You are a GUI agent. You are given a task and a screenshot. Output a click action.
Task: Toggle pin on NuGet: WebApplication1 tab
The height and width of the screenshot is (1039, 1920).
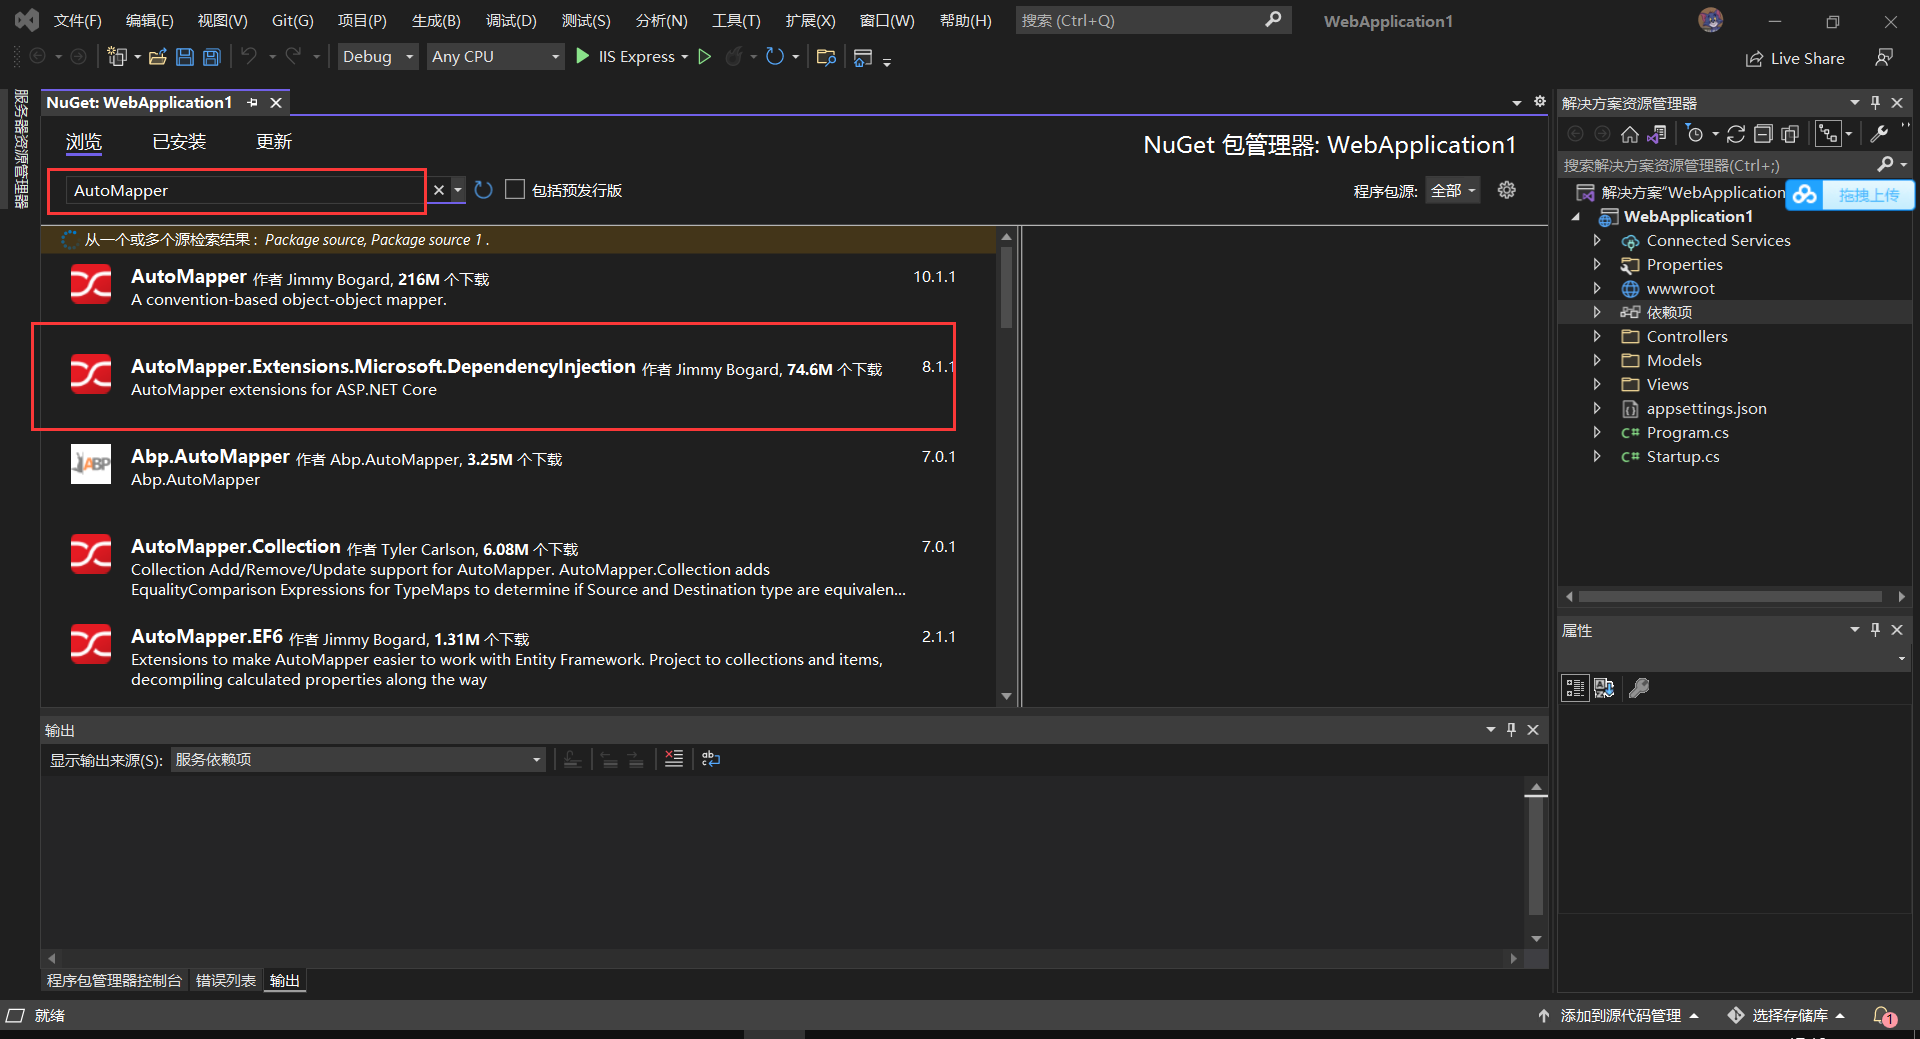253,103
